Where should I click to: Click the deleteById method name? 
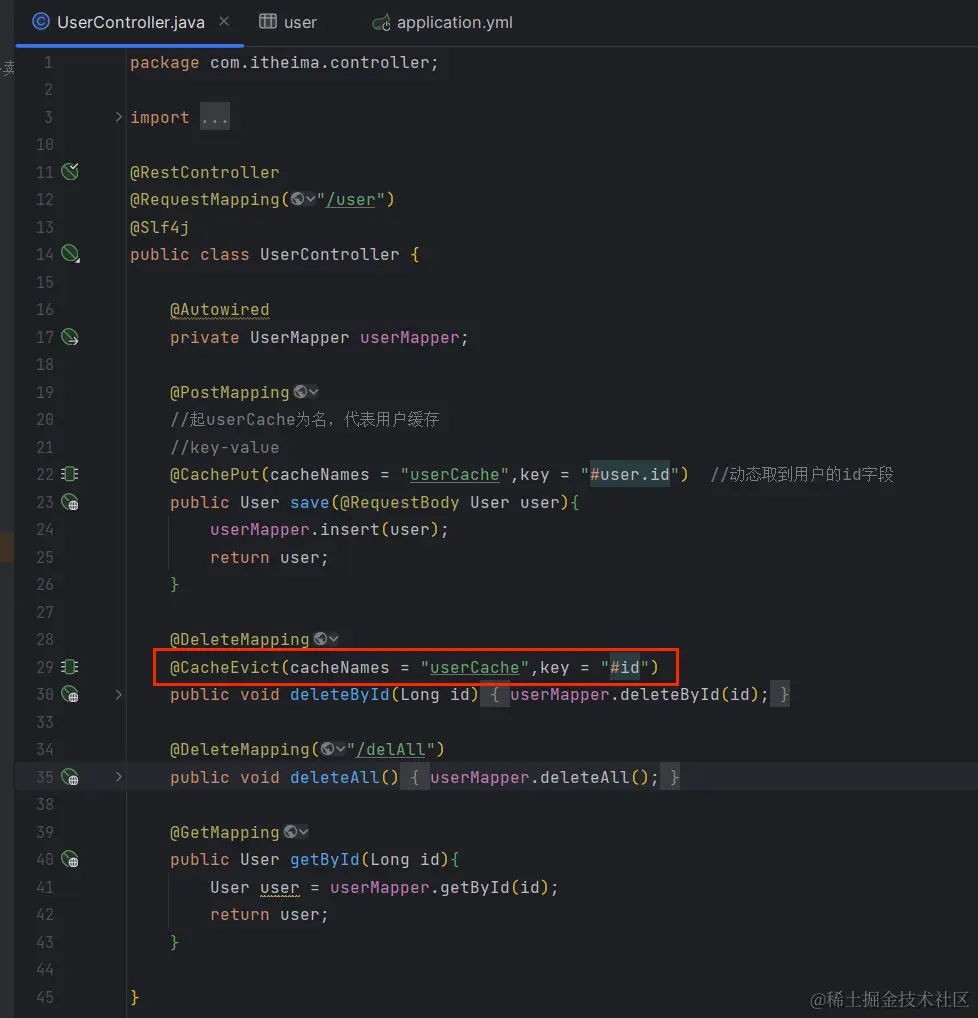[340, 695]
